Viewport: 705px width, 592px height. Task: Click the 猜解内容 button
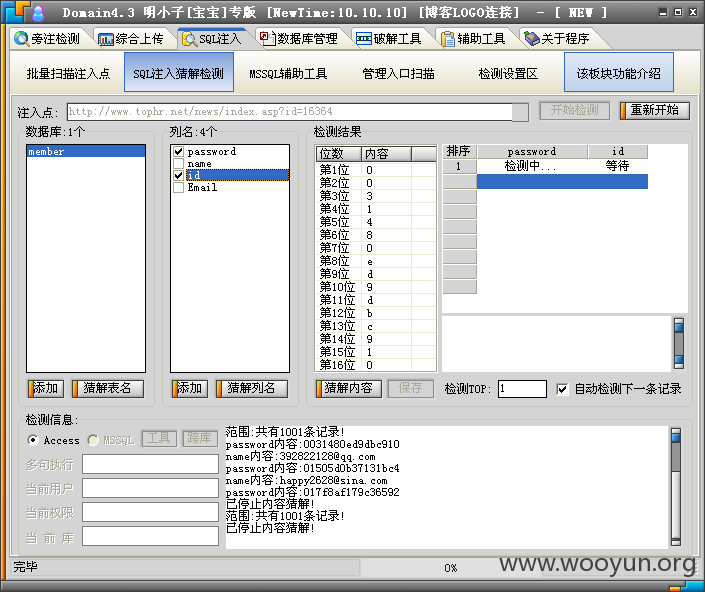coord(349,388)
